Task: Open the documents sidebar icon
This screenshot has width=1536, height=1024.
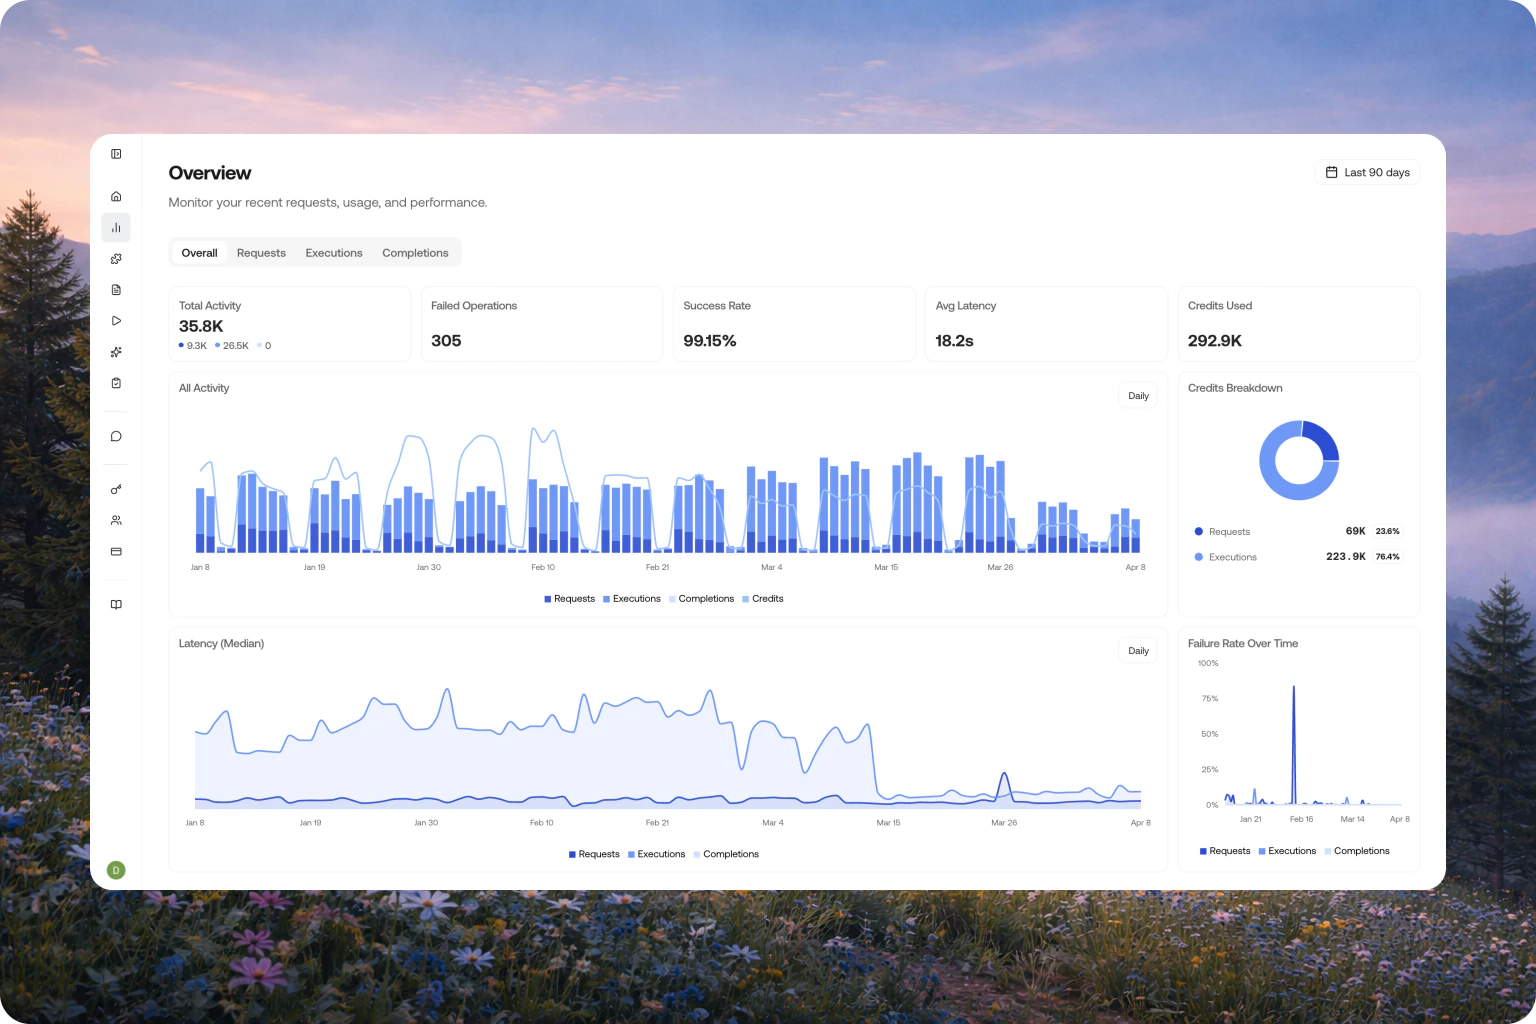Action: (x=116, y=289)
